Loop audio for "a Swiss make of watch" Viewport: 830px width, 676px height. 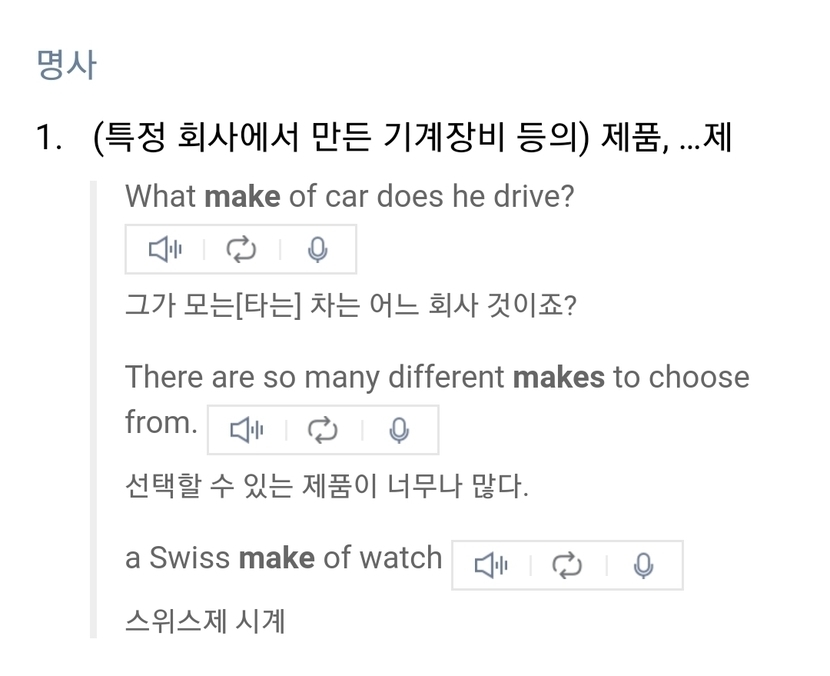coord(567,566)
